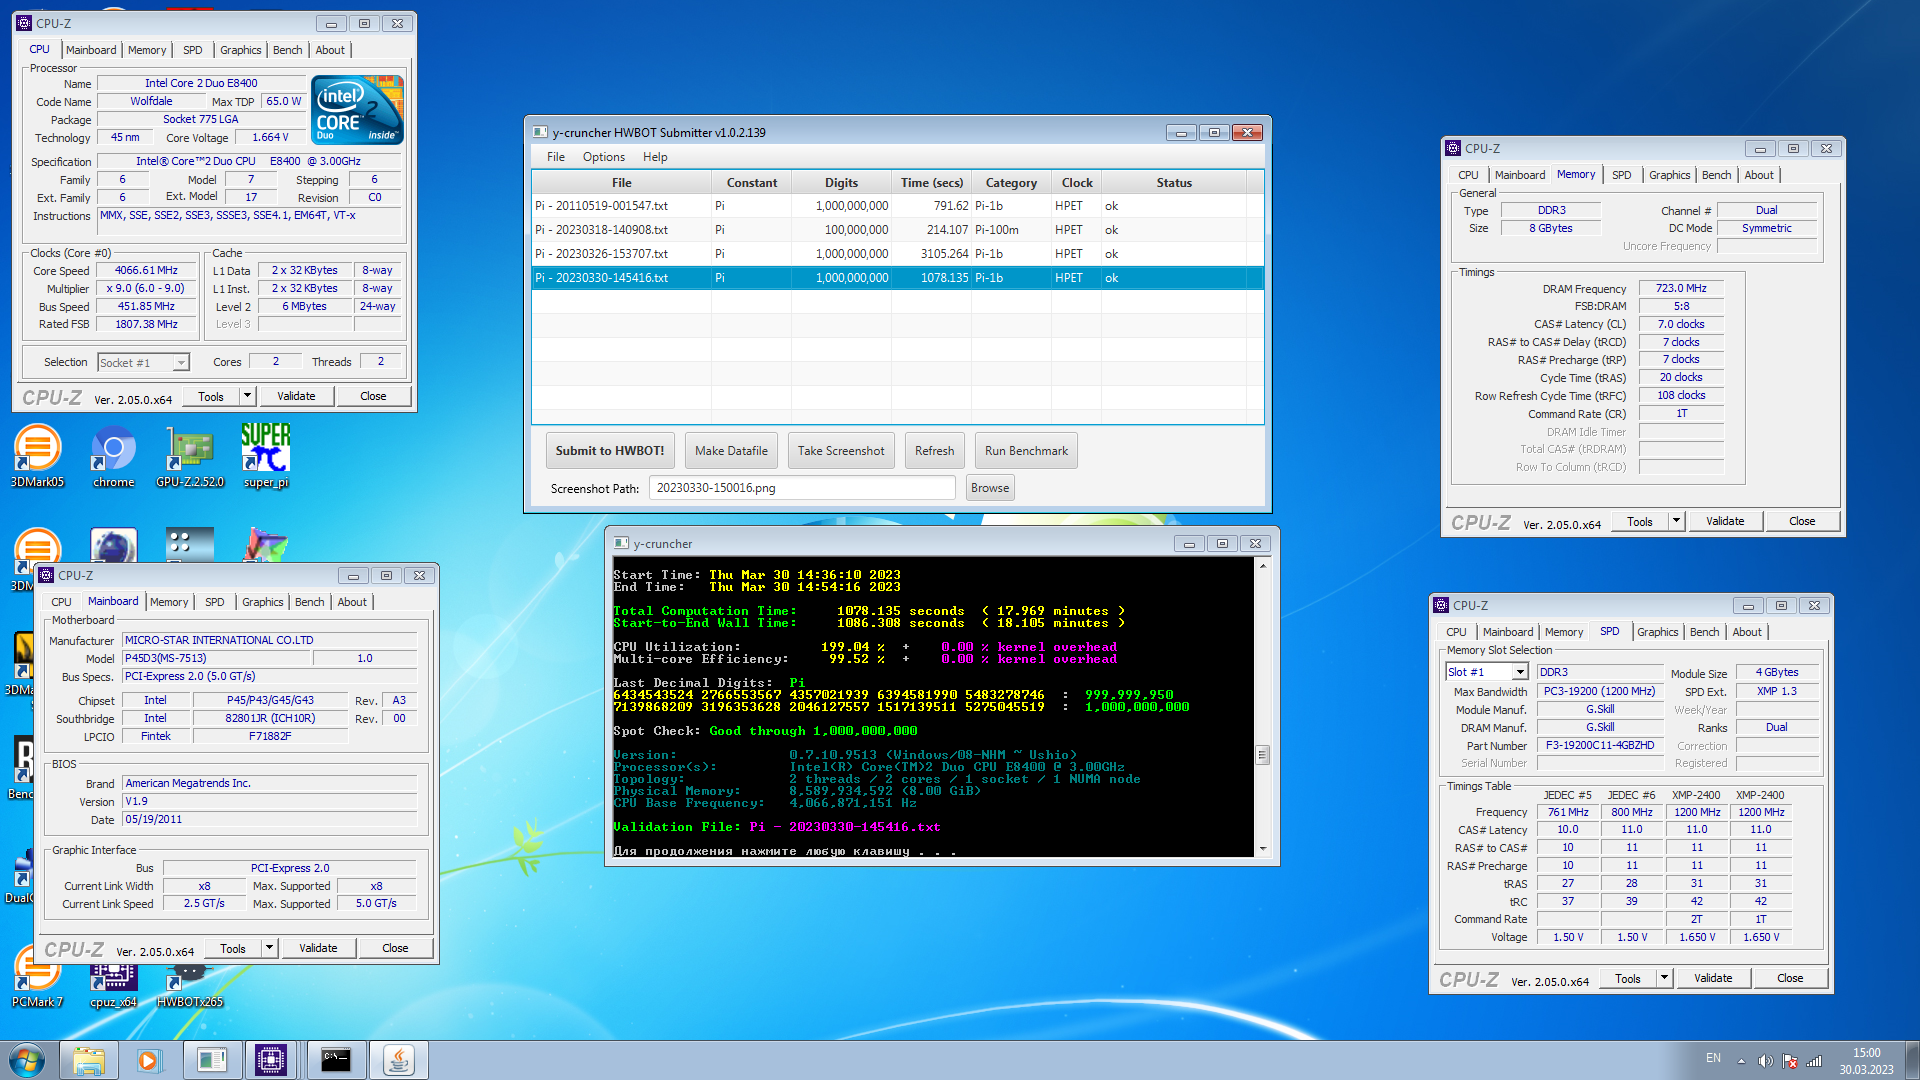Click the y-cruncher console vertical scrollbar thumb
This screenshot has height=1080, width=1920.
tap(1262, 755)
